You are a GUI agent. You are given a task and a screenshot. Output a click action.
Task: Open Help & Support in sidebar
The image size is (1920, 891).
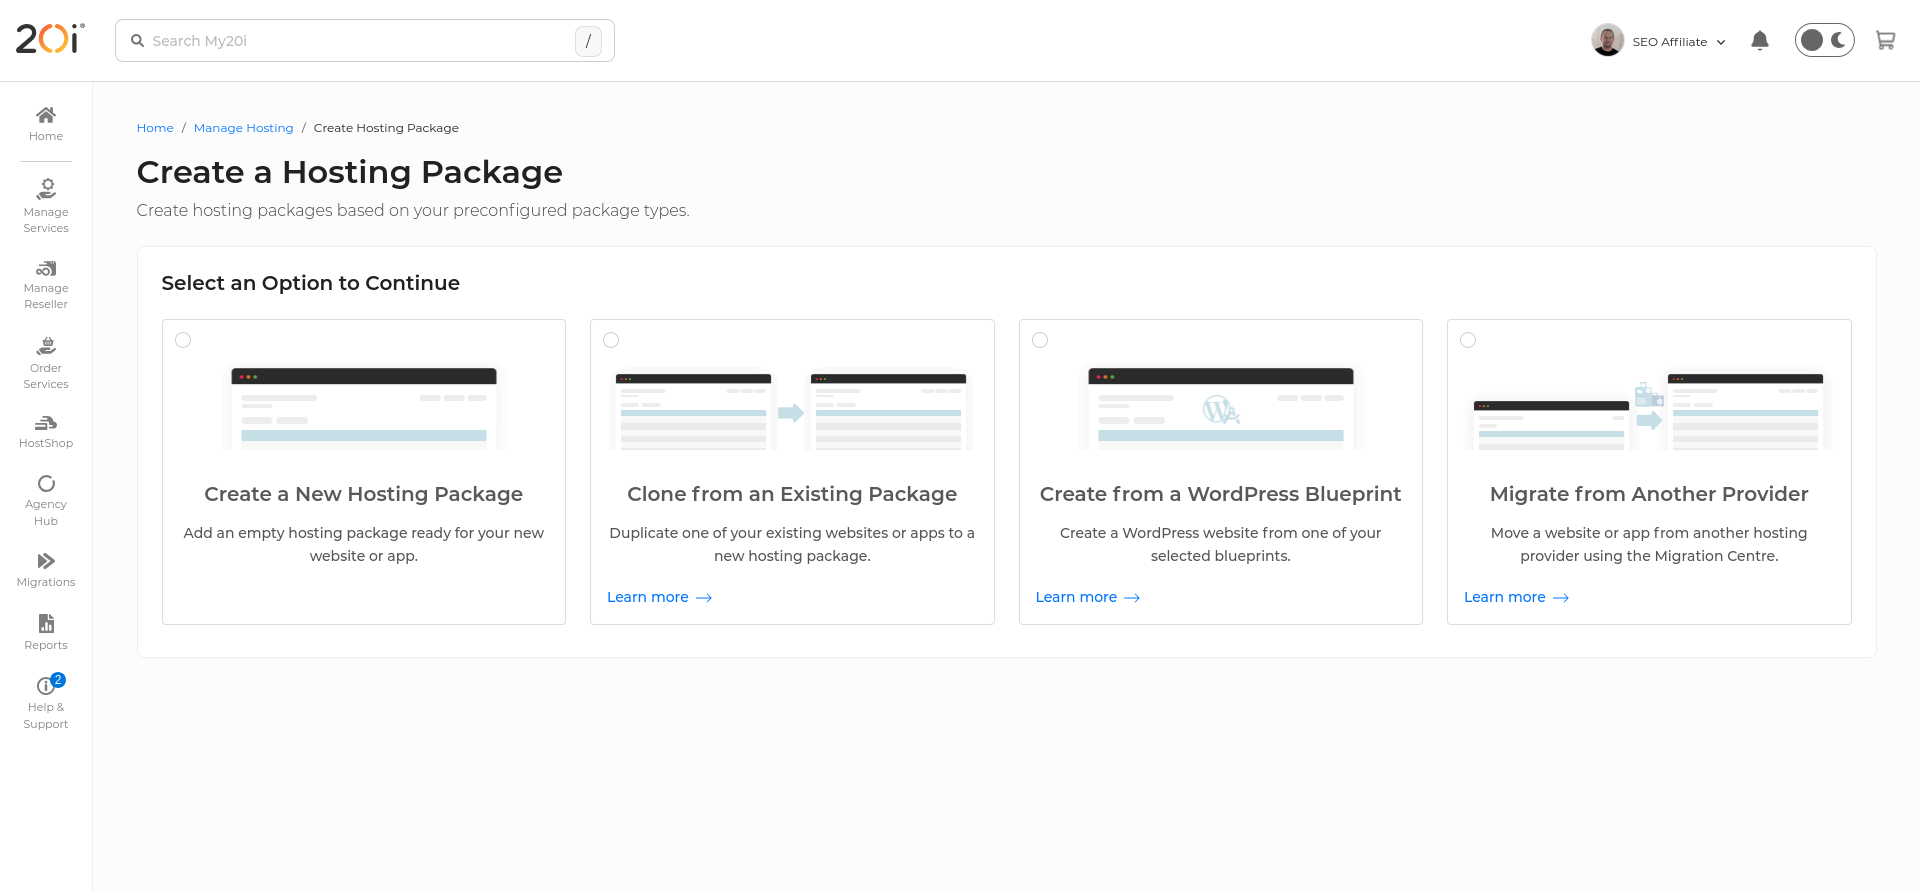point(46,702)
